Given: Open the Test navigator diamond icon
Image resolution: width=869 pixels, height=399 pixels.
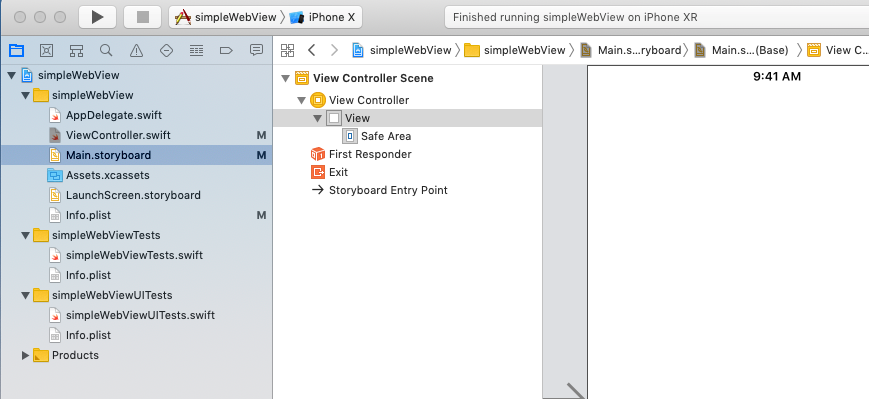Looking at the screenshot, I should (x=166, y=51).
